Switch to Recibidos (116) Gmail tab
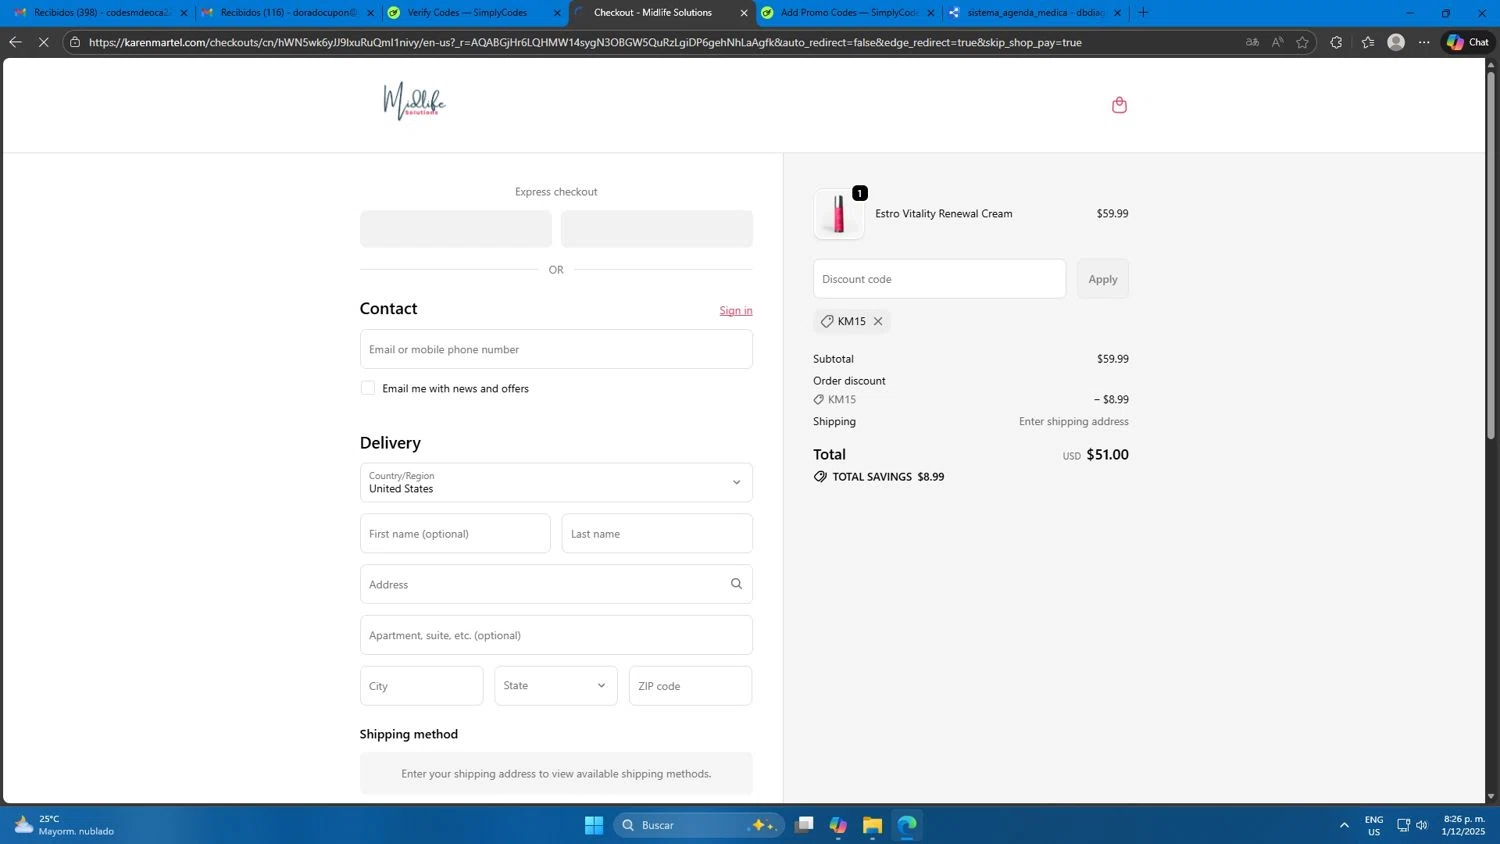1500x844 pixels. tap(287, 13)
